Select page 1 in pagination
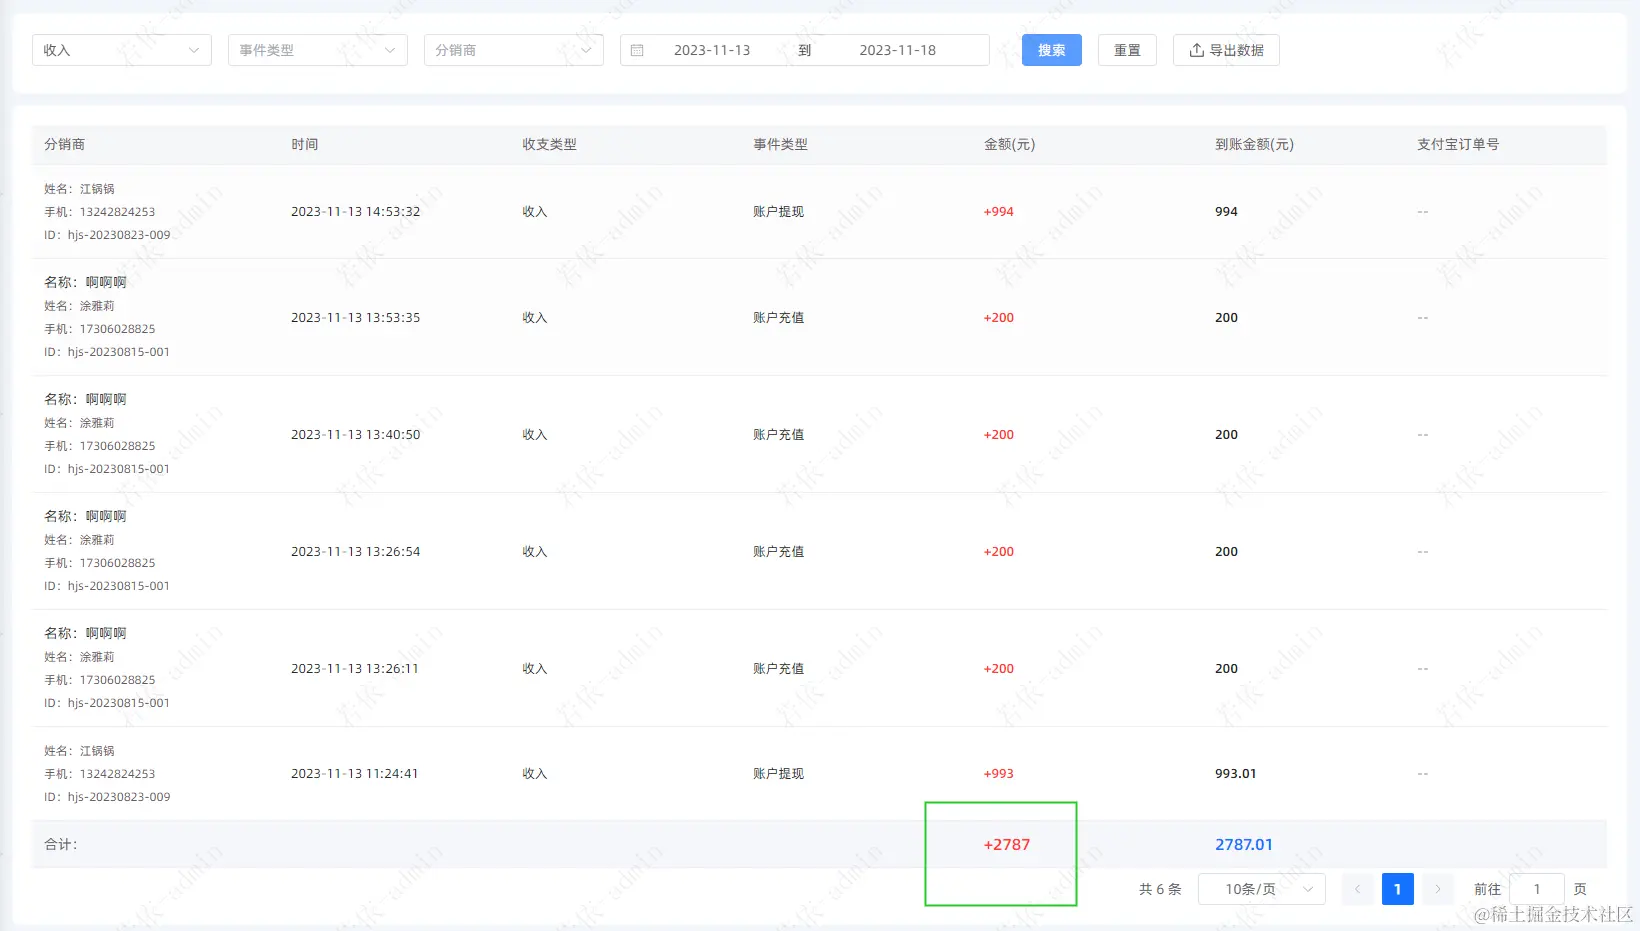Viewport: 1640px width, 931px height. (1398, 889)
